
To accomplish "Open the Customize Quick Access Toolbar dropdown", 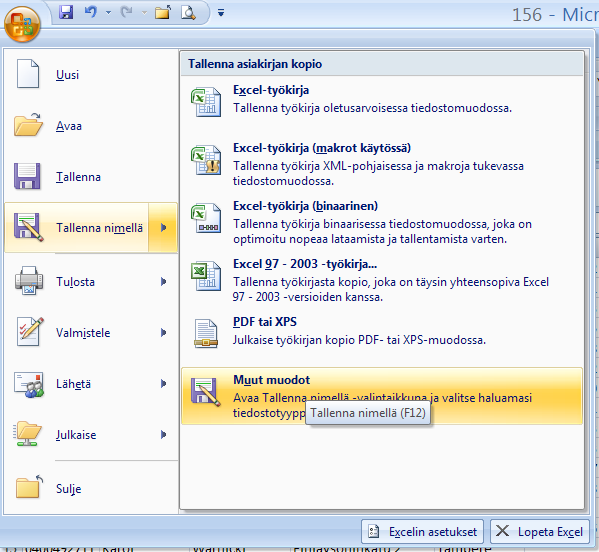I will point(221,13).
